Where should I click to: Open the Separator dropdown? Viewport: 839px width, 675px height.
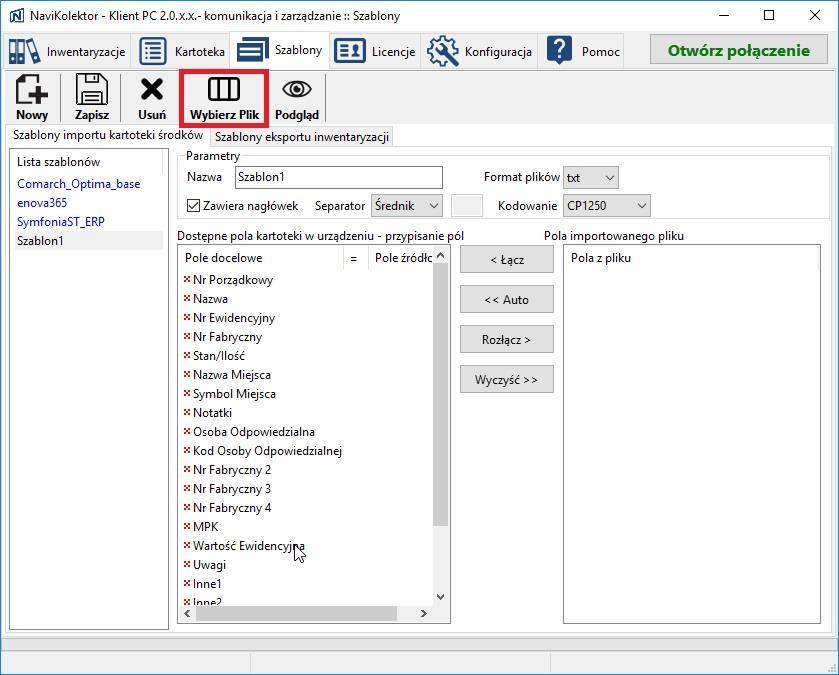point(407,206)
